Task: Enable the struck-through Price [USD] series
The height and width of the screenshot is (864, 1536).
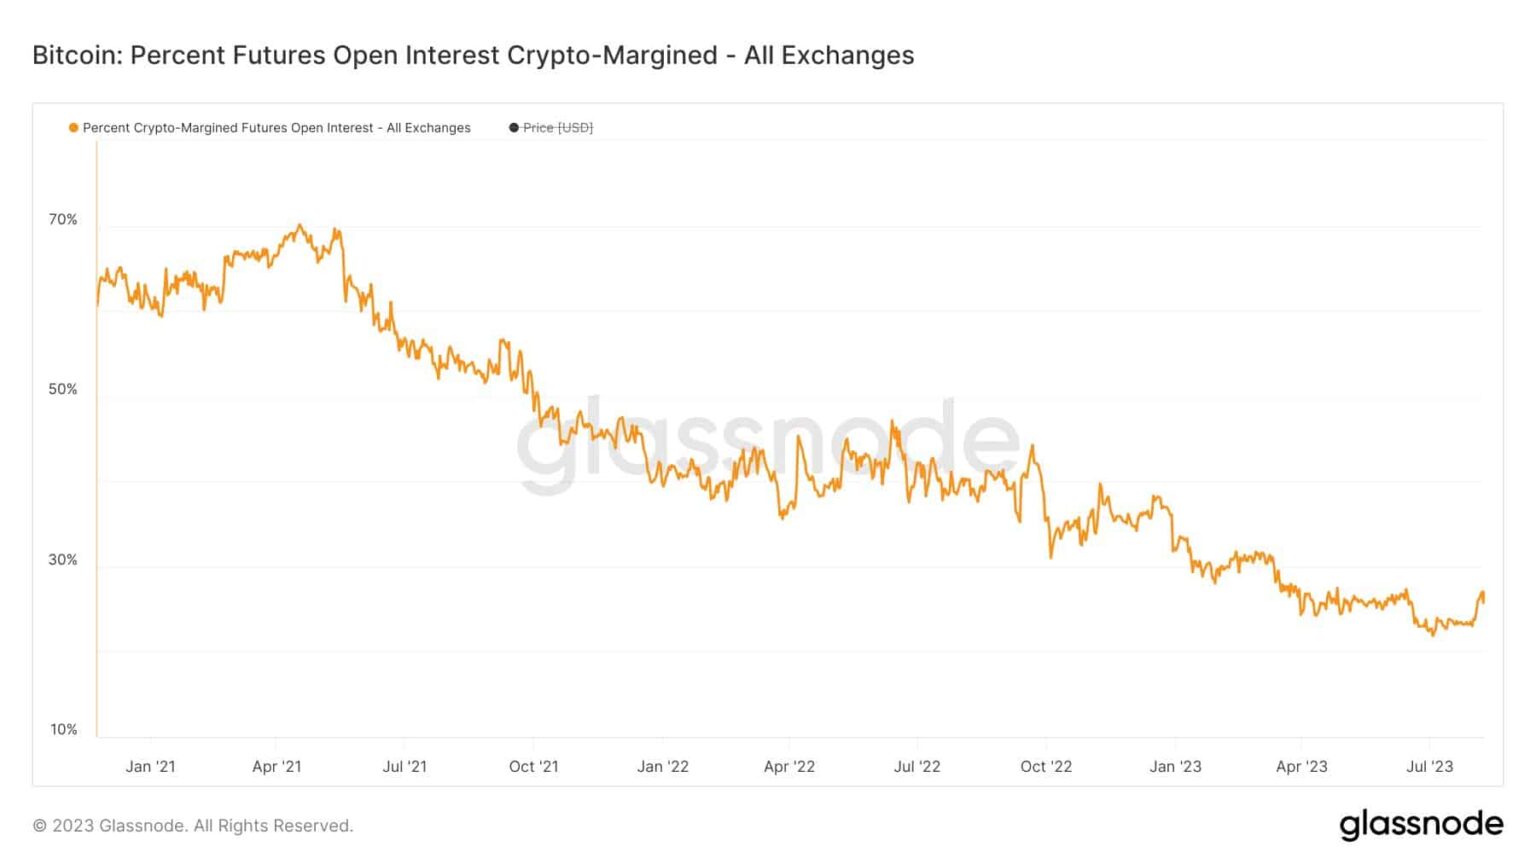Action: tap(558, 128)
